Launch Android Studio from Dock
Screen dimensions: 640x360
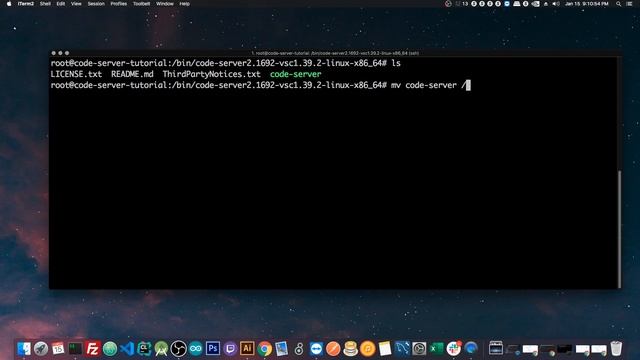pos(161,349)
